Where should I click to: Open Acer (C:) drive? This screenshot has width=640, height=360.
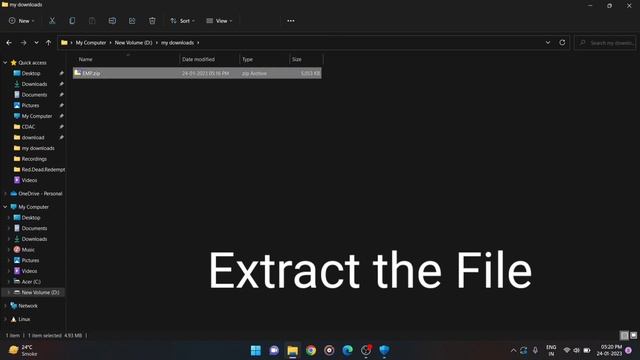coord(31,282)
